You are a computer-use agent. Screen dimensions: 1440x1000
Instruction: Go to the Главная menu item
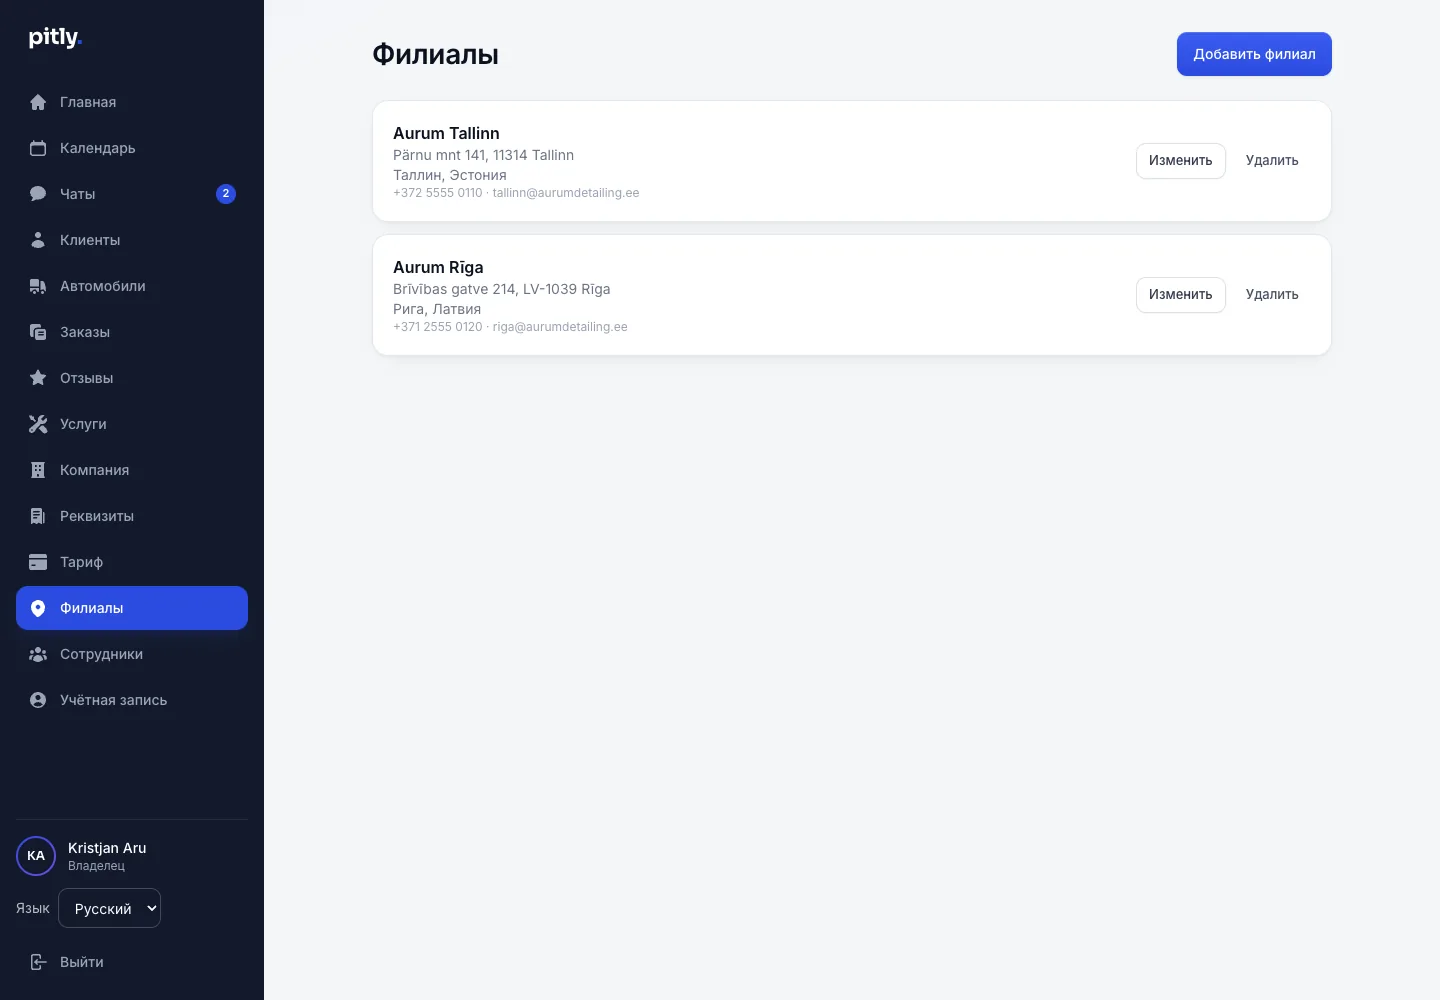coord(132,102)
